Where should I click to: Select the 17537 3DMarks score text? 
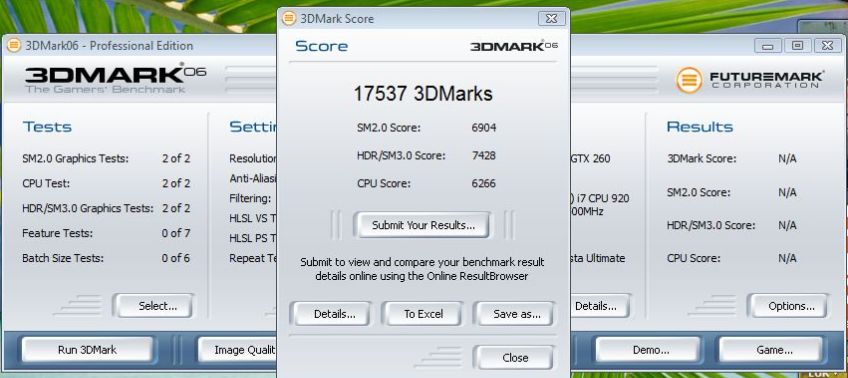pos(423,94)
